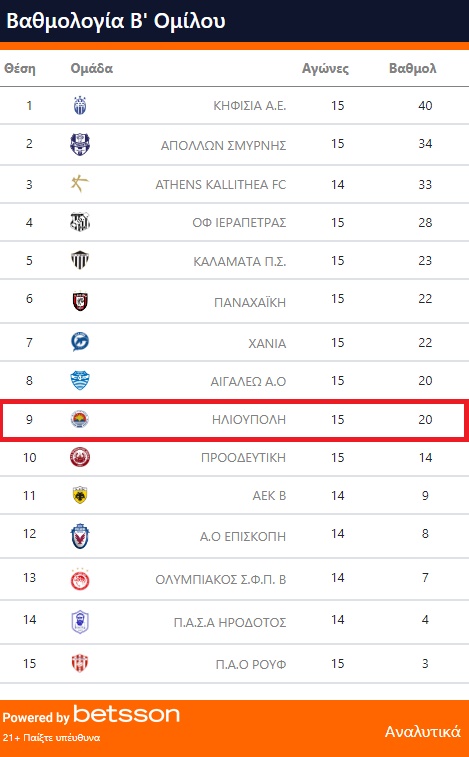Click the Αγώνες column header
The height and width of the screenshot is (757, 469).
point(325,69)
